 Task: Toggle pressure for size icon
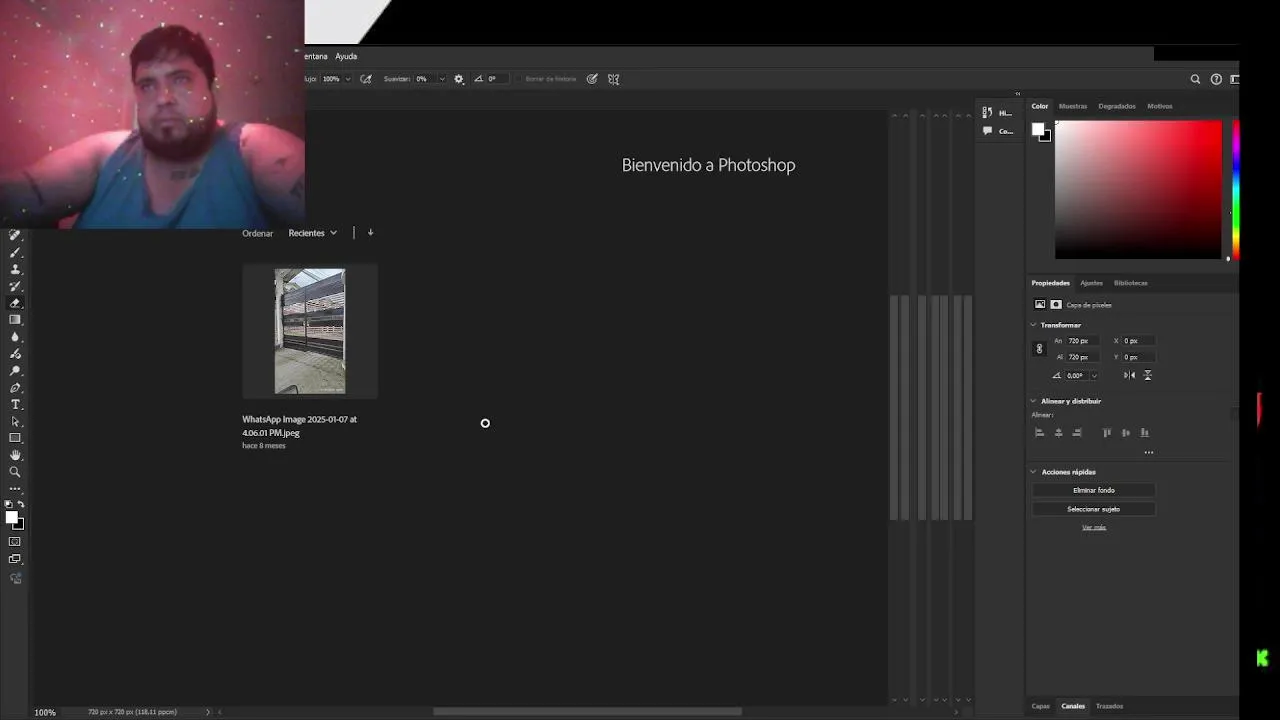(592, 79)
